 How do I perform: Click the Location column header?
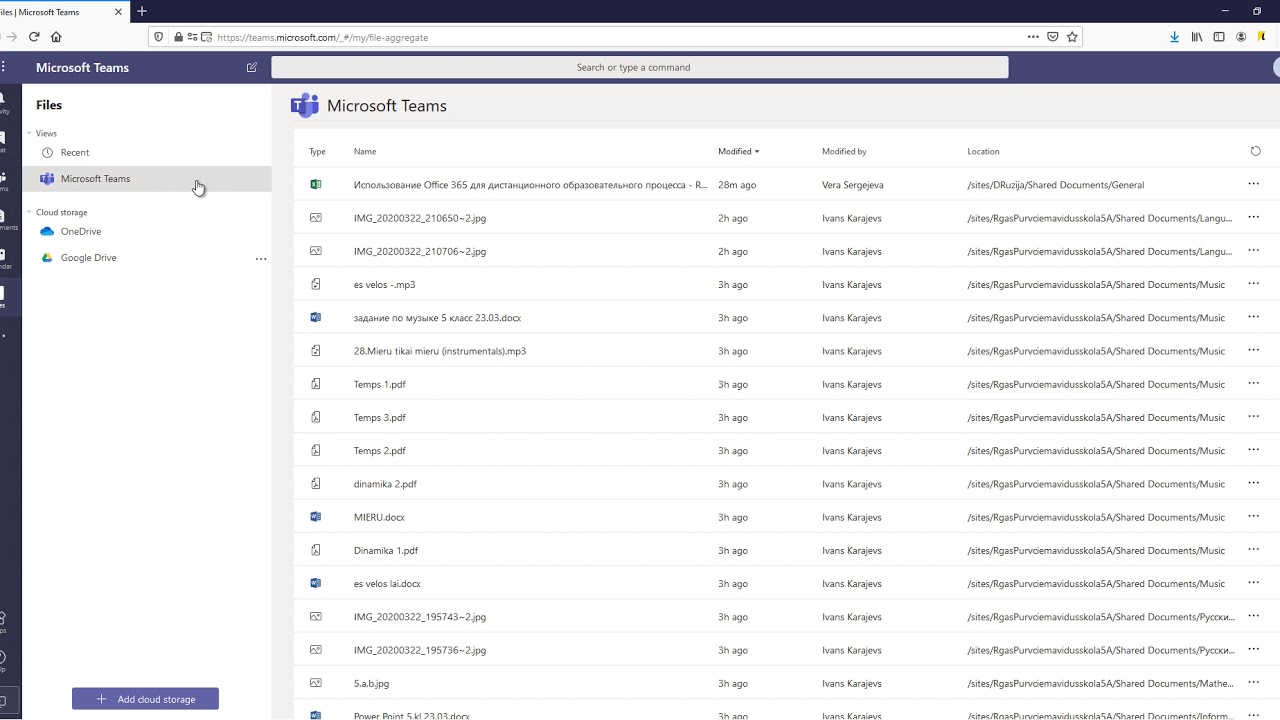tap(983, 151)
